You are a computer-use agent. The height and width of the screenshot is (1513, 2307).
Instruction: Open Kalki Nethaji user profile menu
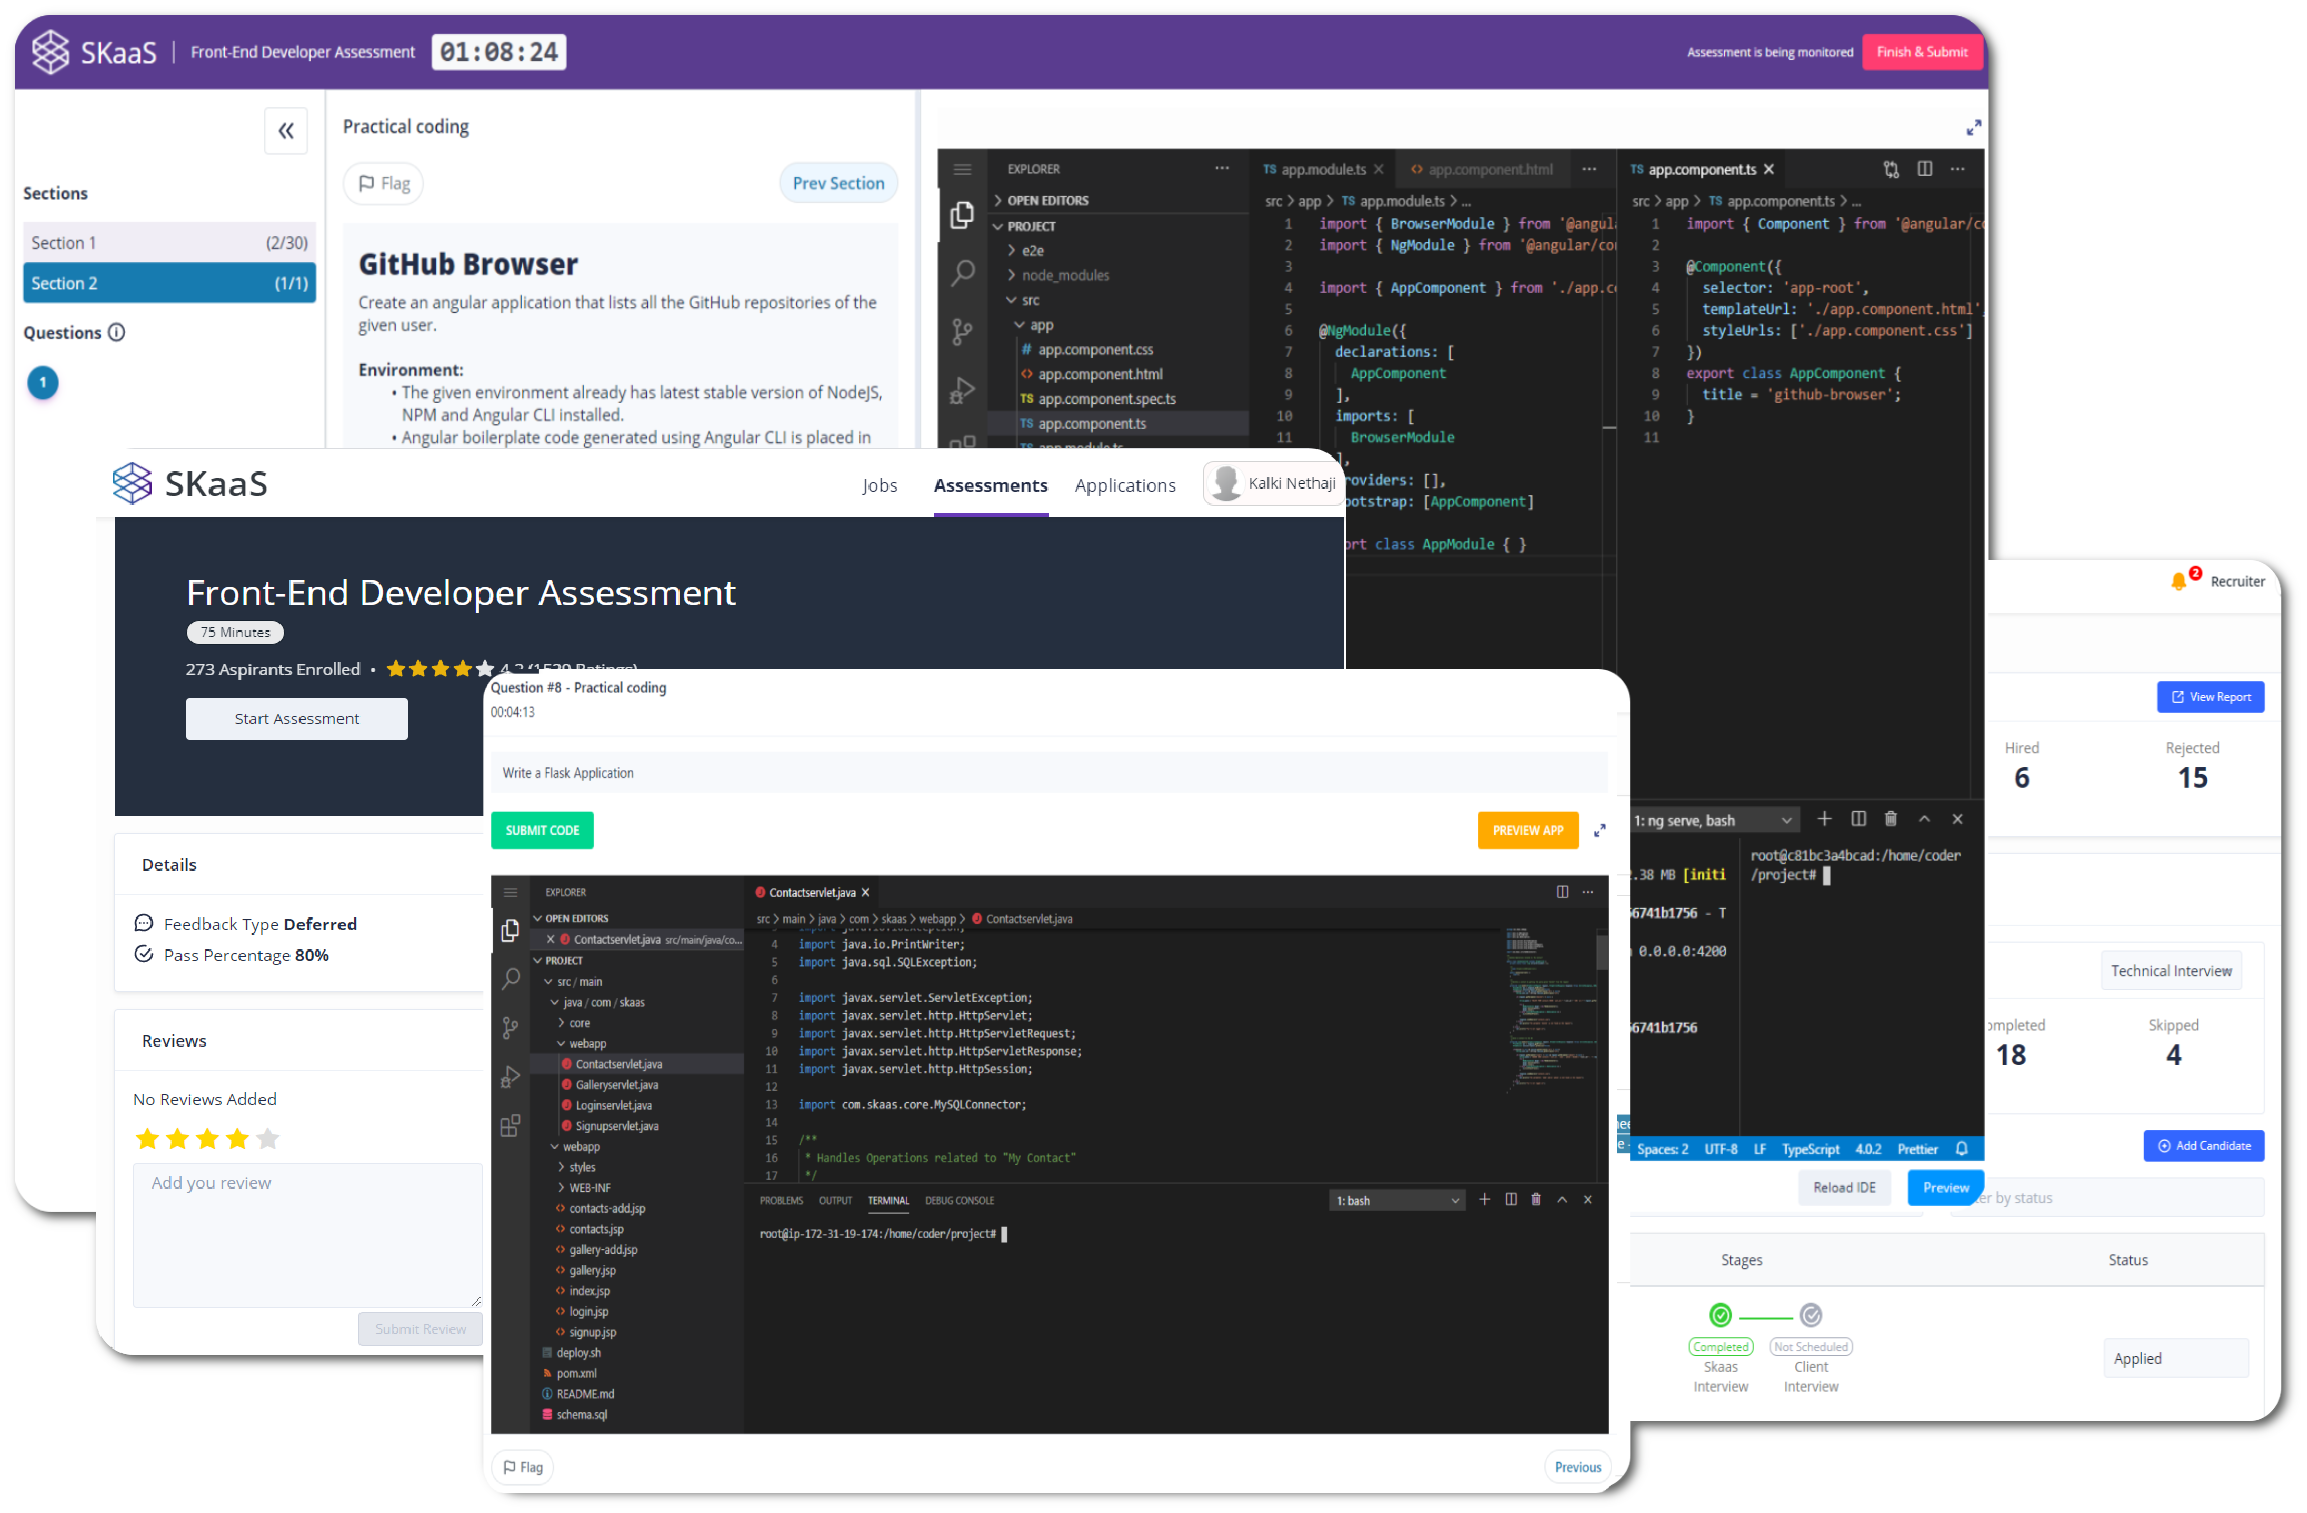point(1273,483)
